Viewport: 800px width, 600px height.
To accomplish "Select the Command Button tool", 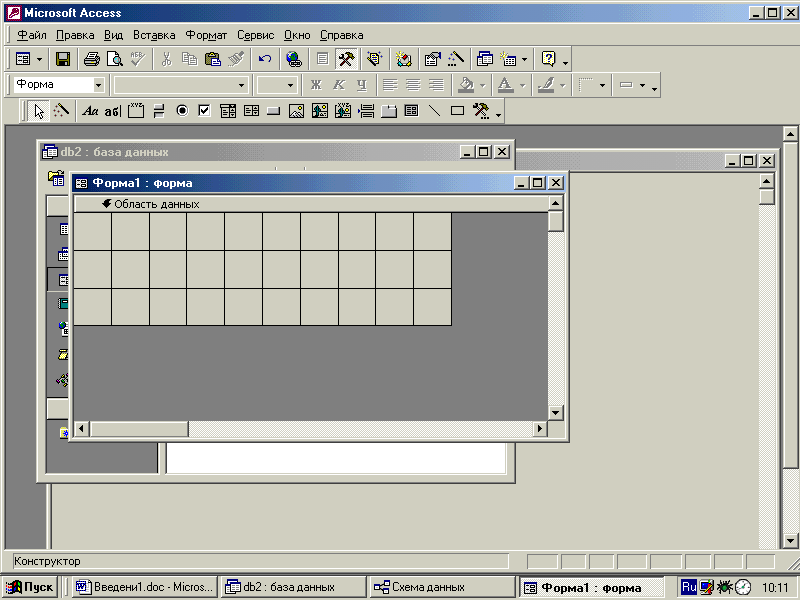I will (x=273, y=111).
